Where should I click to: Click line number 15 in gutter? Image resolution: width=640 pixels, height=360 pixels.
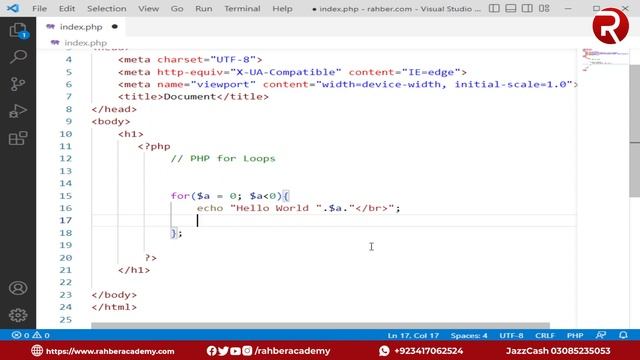pyautogui.click(x=65, y=196)
